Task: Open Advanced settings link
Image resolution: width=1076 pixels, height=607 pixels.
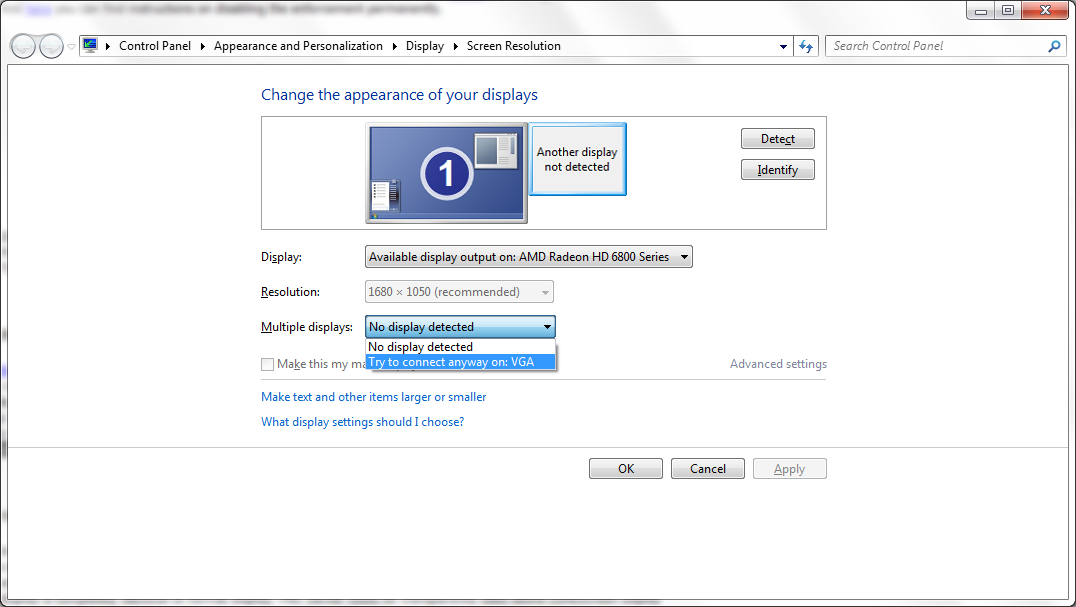Action: tap(778, 364)
